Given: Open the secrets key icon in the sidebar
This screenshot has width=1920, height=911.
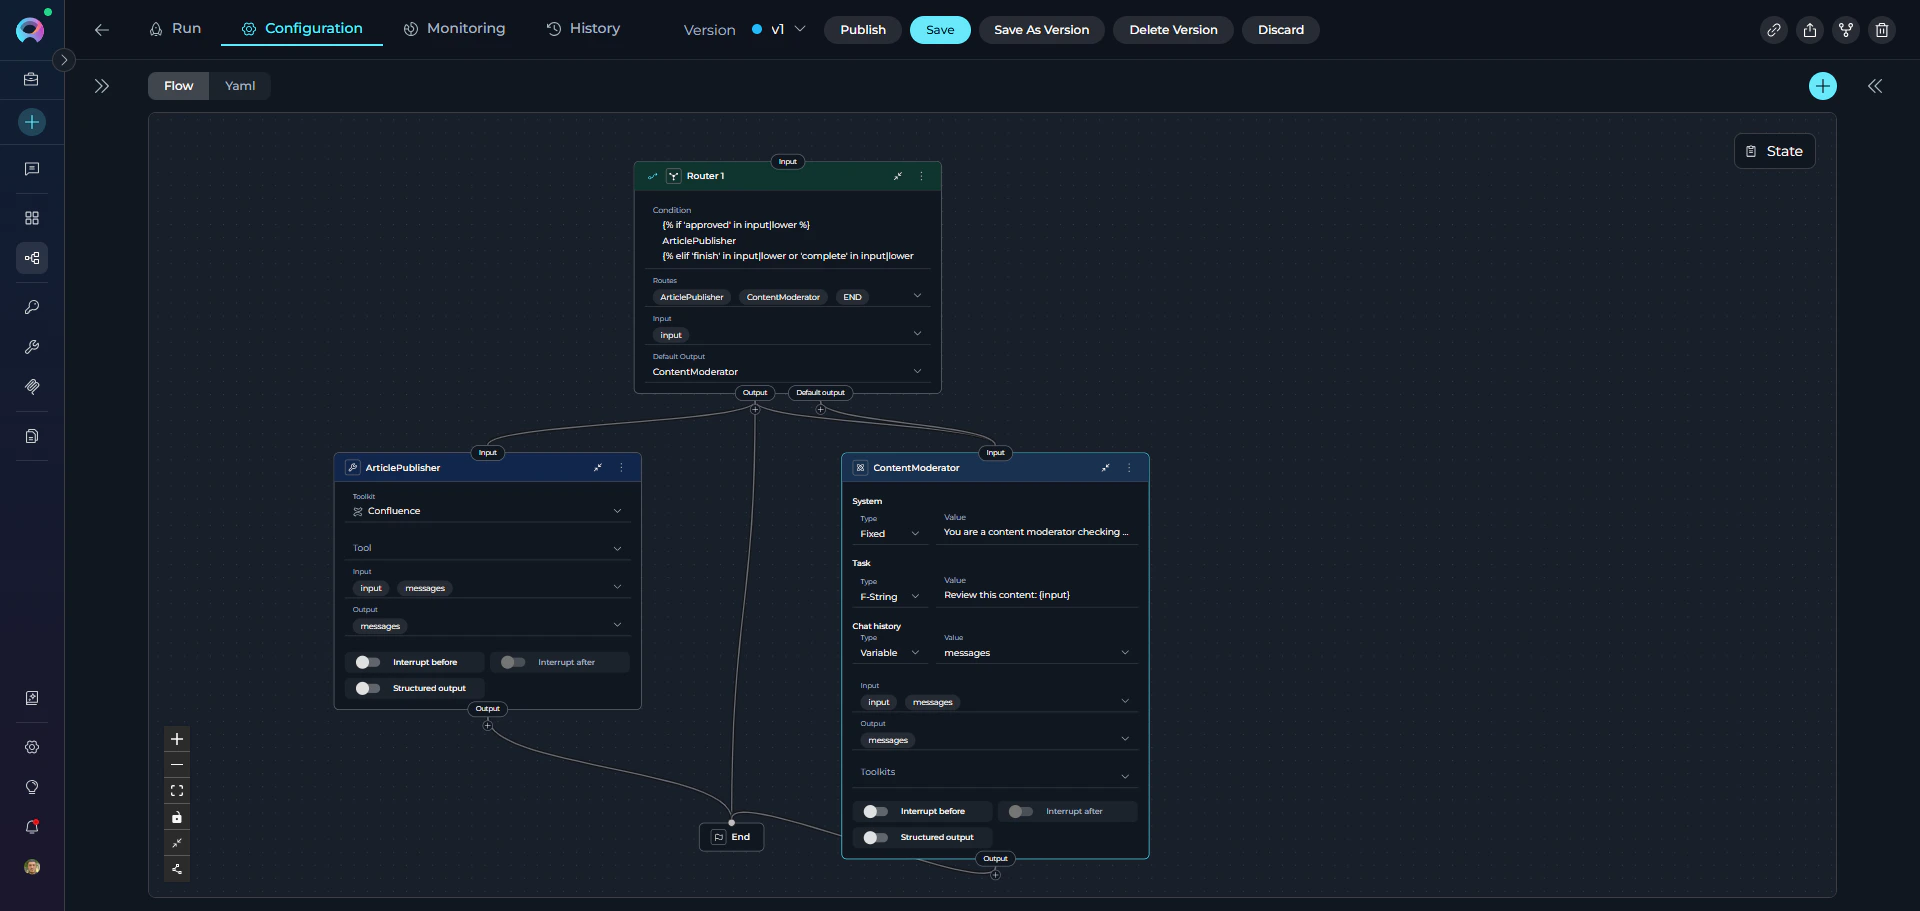Looking at the screenshot, I should [32, 307].
